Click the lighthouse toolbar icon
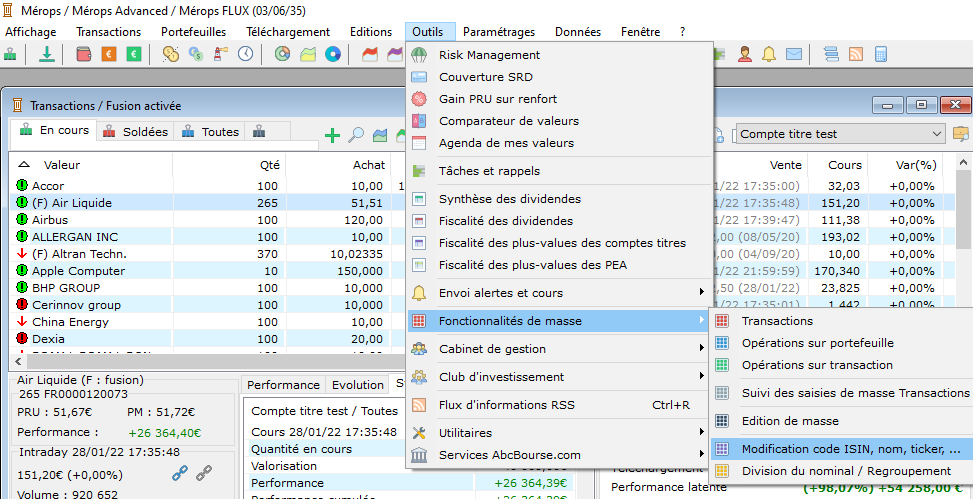 pyautogui.click(x=218, y=54)
